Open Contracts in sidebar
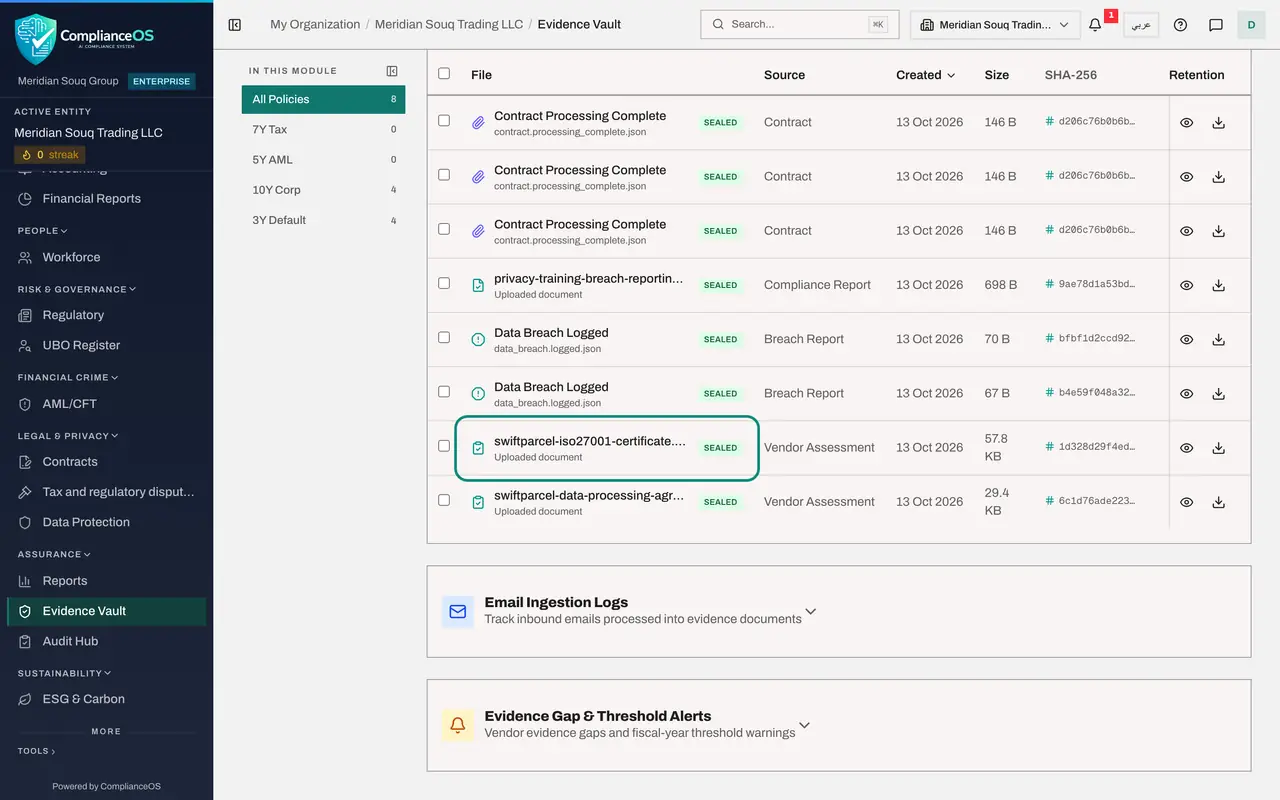Screen dimensions: 1280x800 [106, 462]
